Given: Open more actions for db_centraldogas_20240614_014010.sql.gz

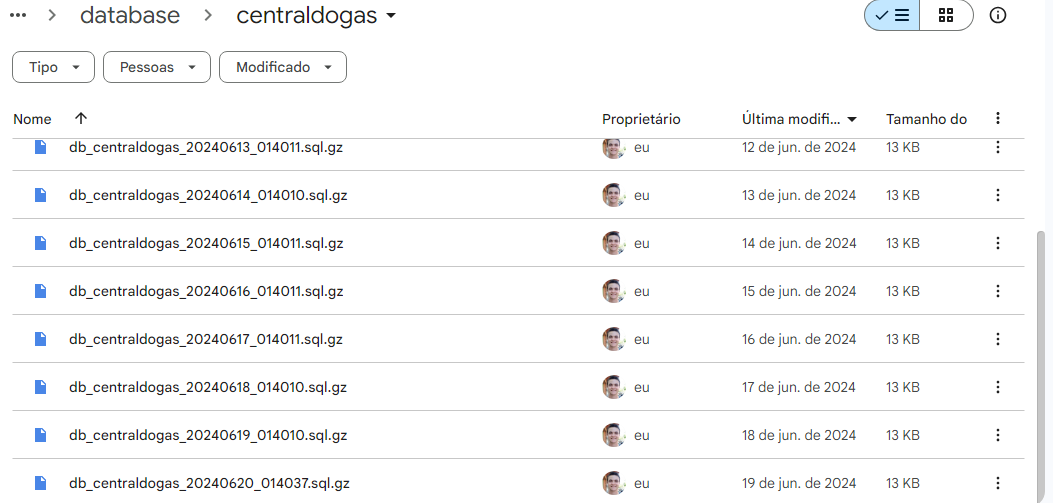Looking at the screenshot, I should 997,195.
